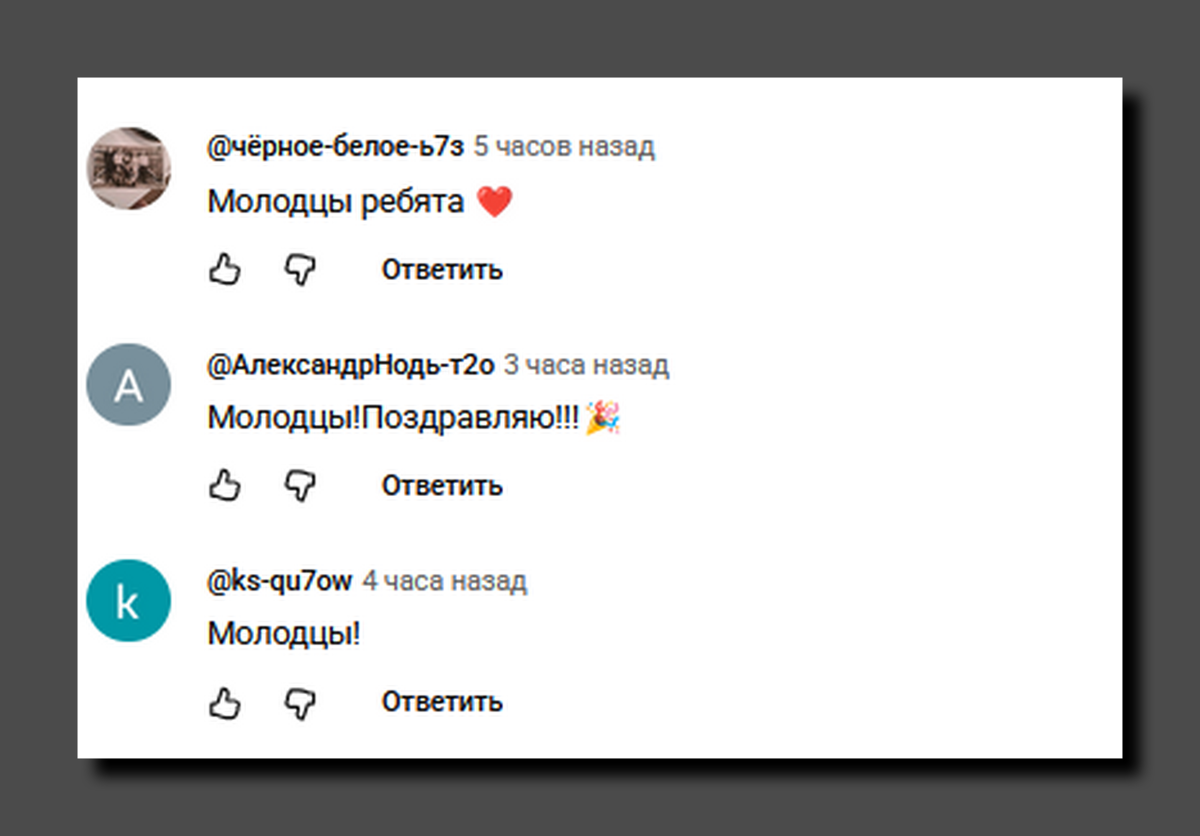Open the @ks-qu7ow username link

pos(280,581)
